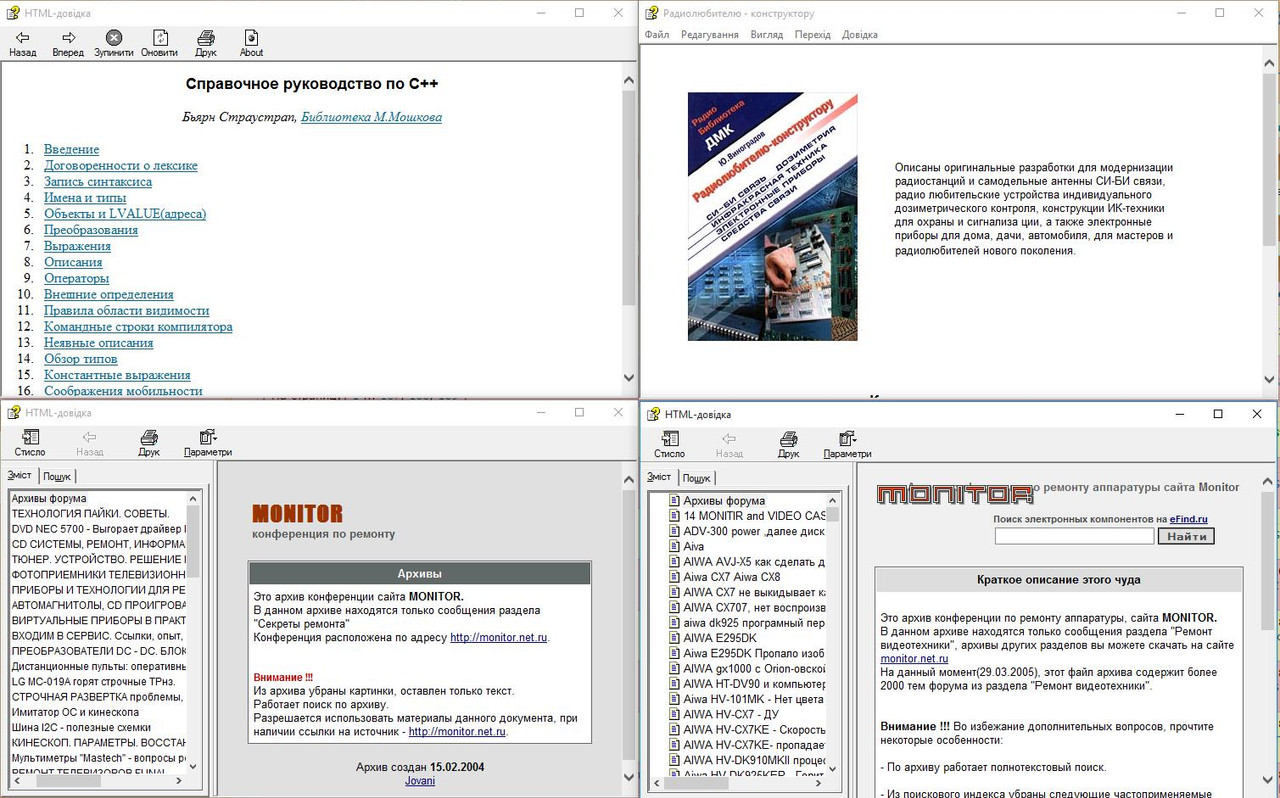Follow the Преобразования link

[x=91, y=230]
